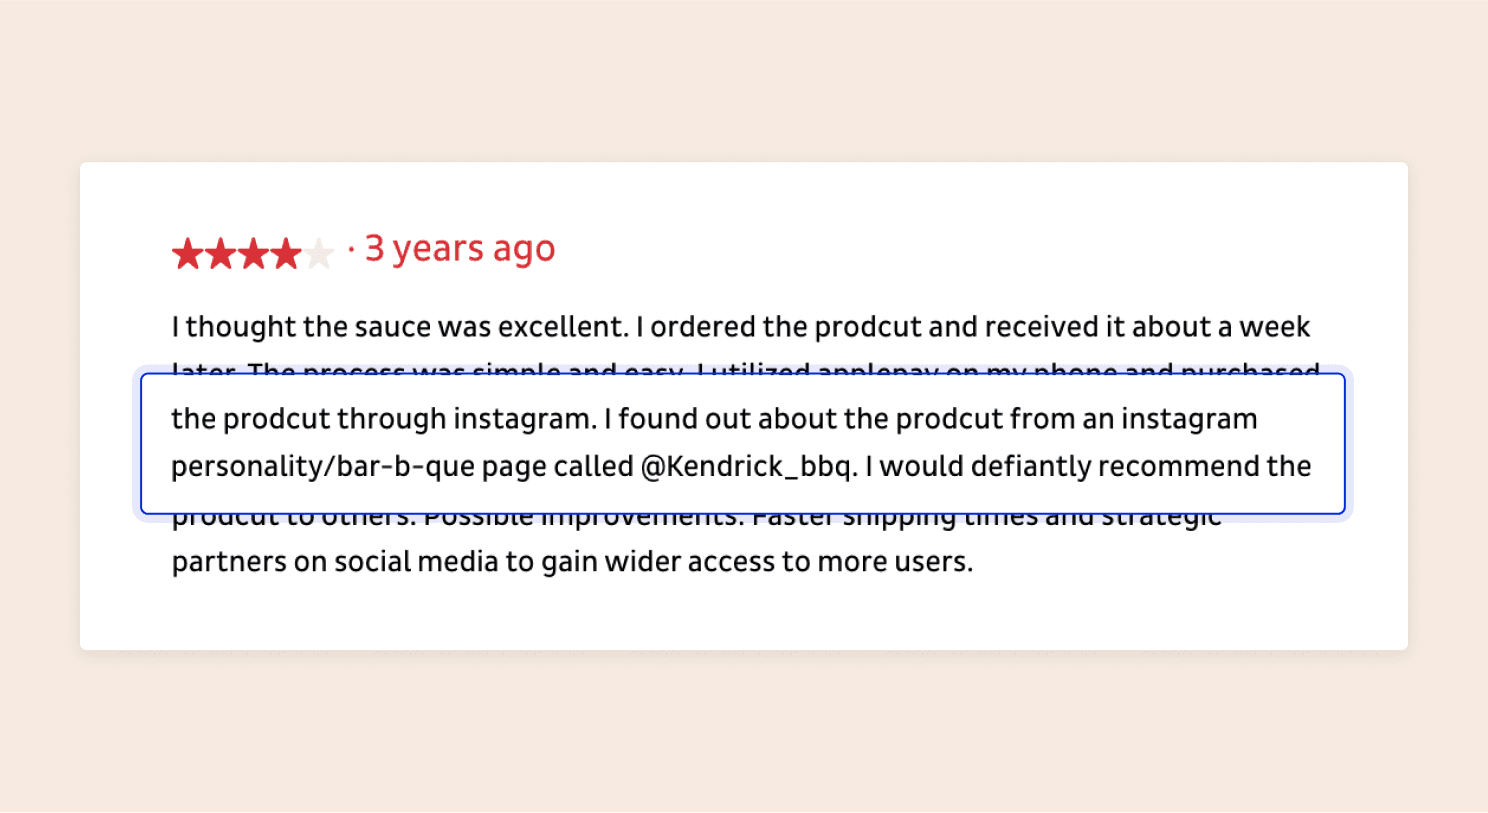Click the word "excellent" in the review
This screenshot has width=1488, height=813.
(x=561, y=327)
